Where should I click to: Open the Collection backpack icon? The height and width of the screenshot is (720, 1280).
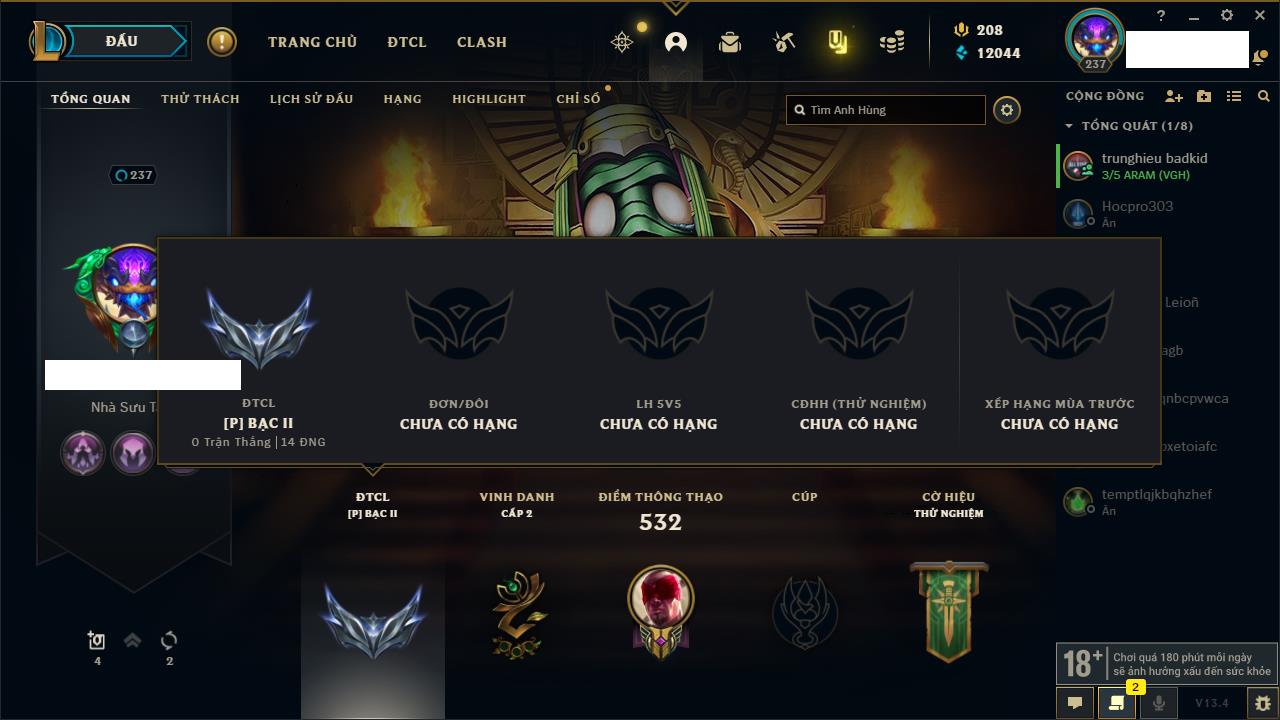[730, 42]
